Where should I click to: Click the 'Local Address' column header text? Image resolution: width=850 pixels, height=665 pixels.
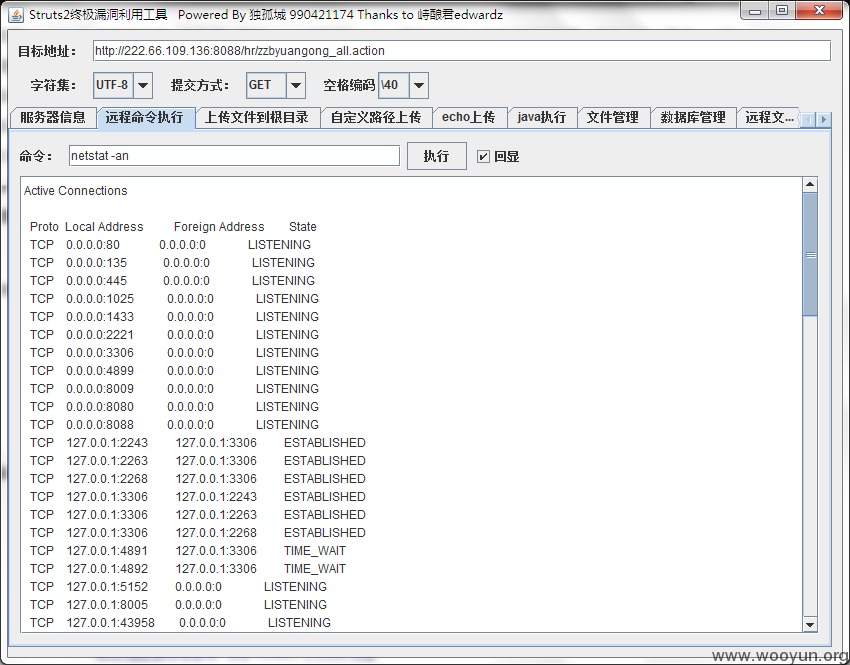click(104, 227)
